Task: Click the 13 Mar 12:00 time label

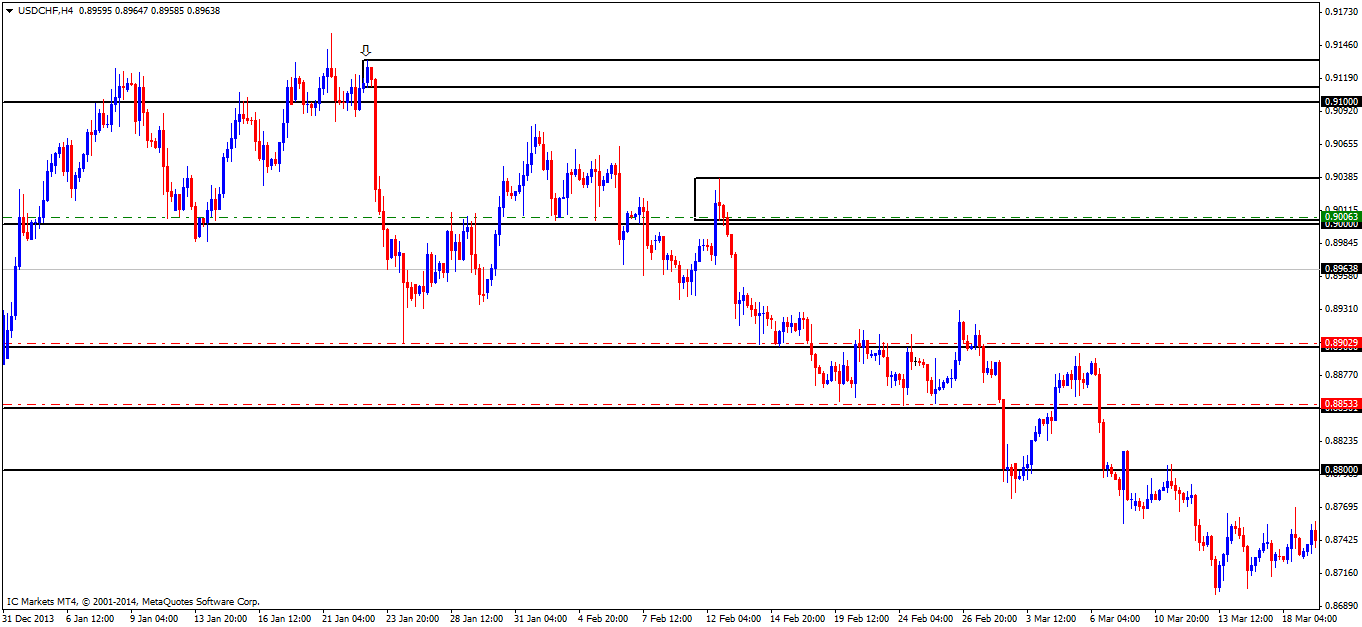Action: 1244,618
